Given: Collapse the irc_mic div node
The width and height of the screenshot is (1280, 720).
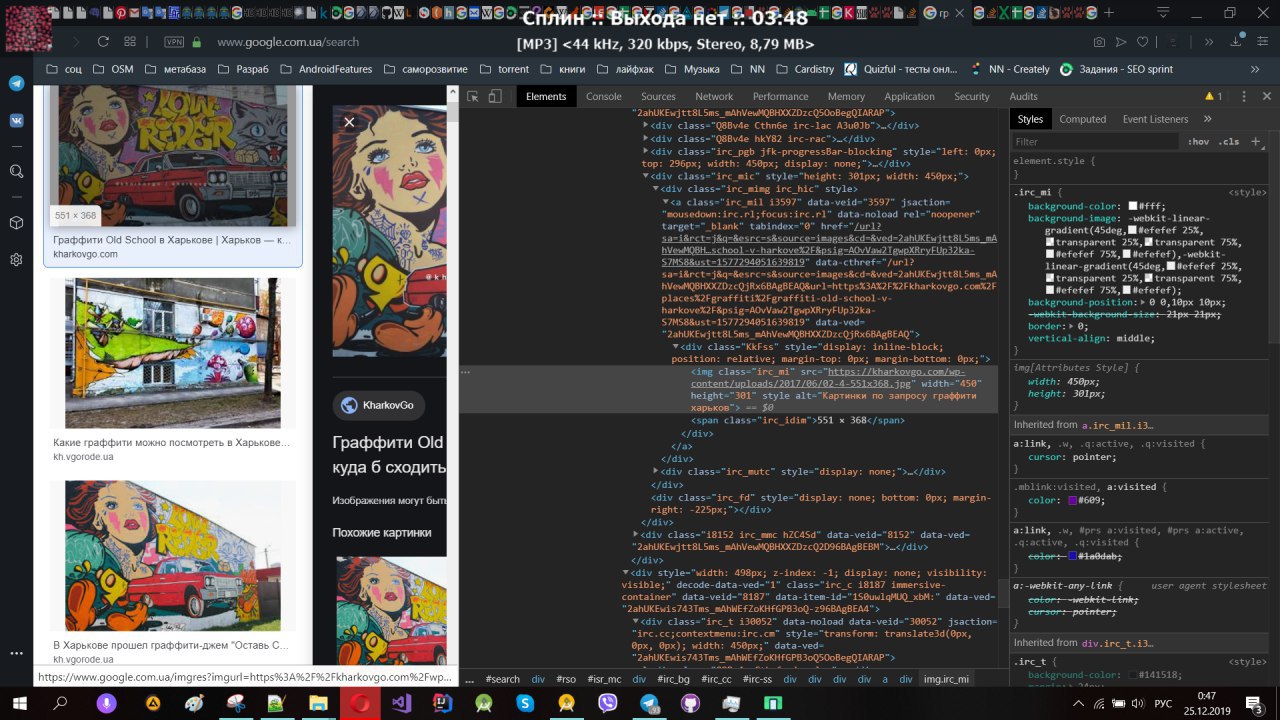Looking at the screenshot, I should point(646,176).
